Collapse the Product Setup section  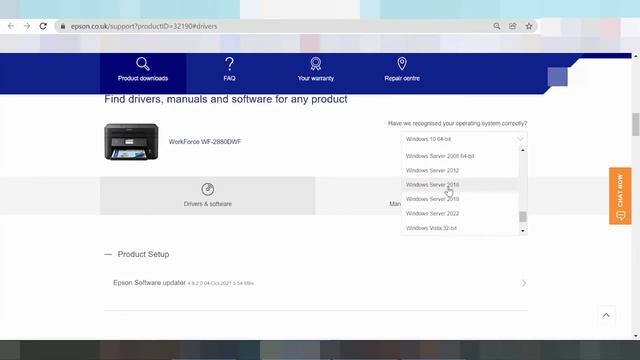point(137,254)
